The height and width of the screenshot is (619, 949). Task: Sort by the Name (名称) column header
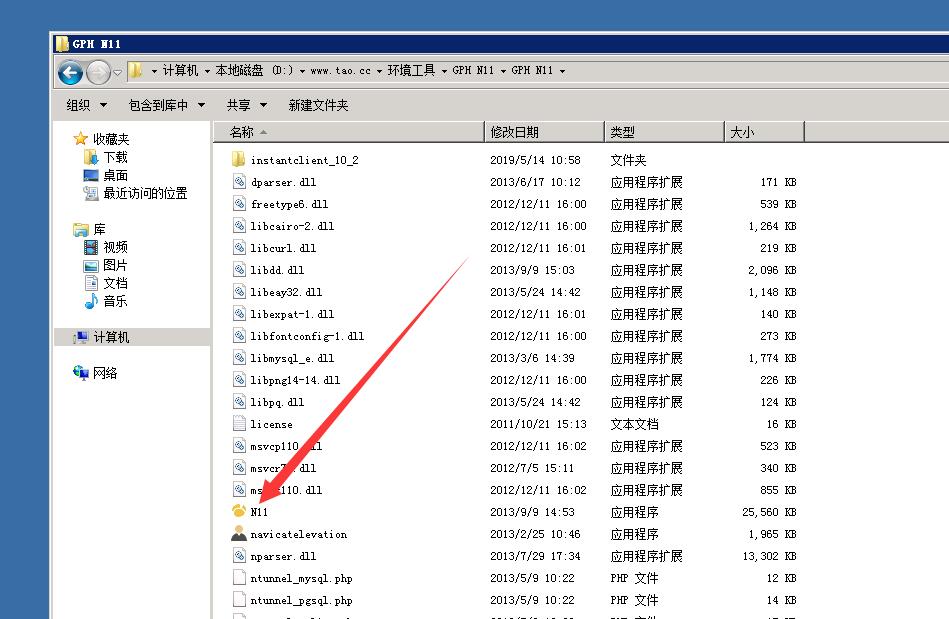point(242,132)
